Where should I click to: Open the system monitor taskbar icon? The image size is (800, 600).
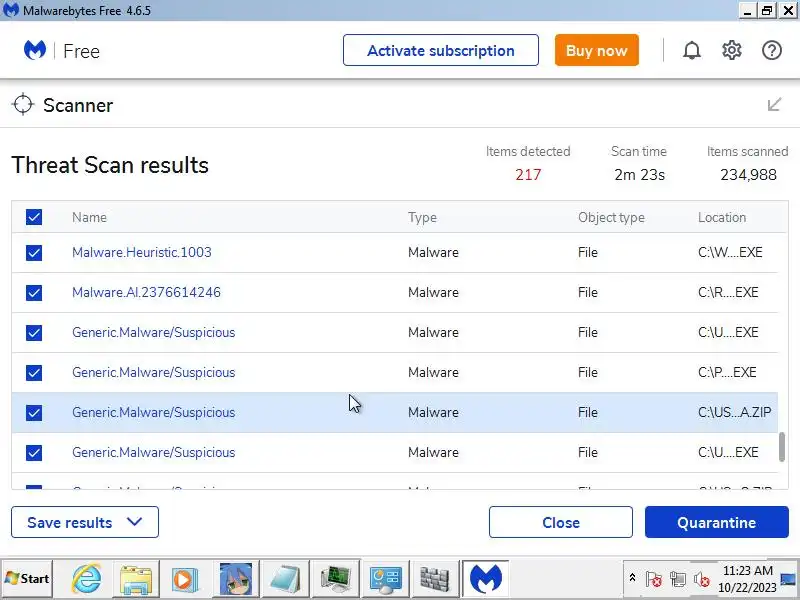click(335, 579)
